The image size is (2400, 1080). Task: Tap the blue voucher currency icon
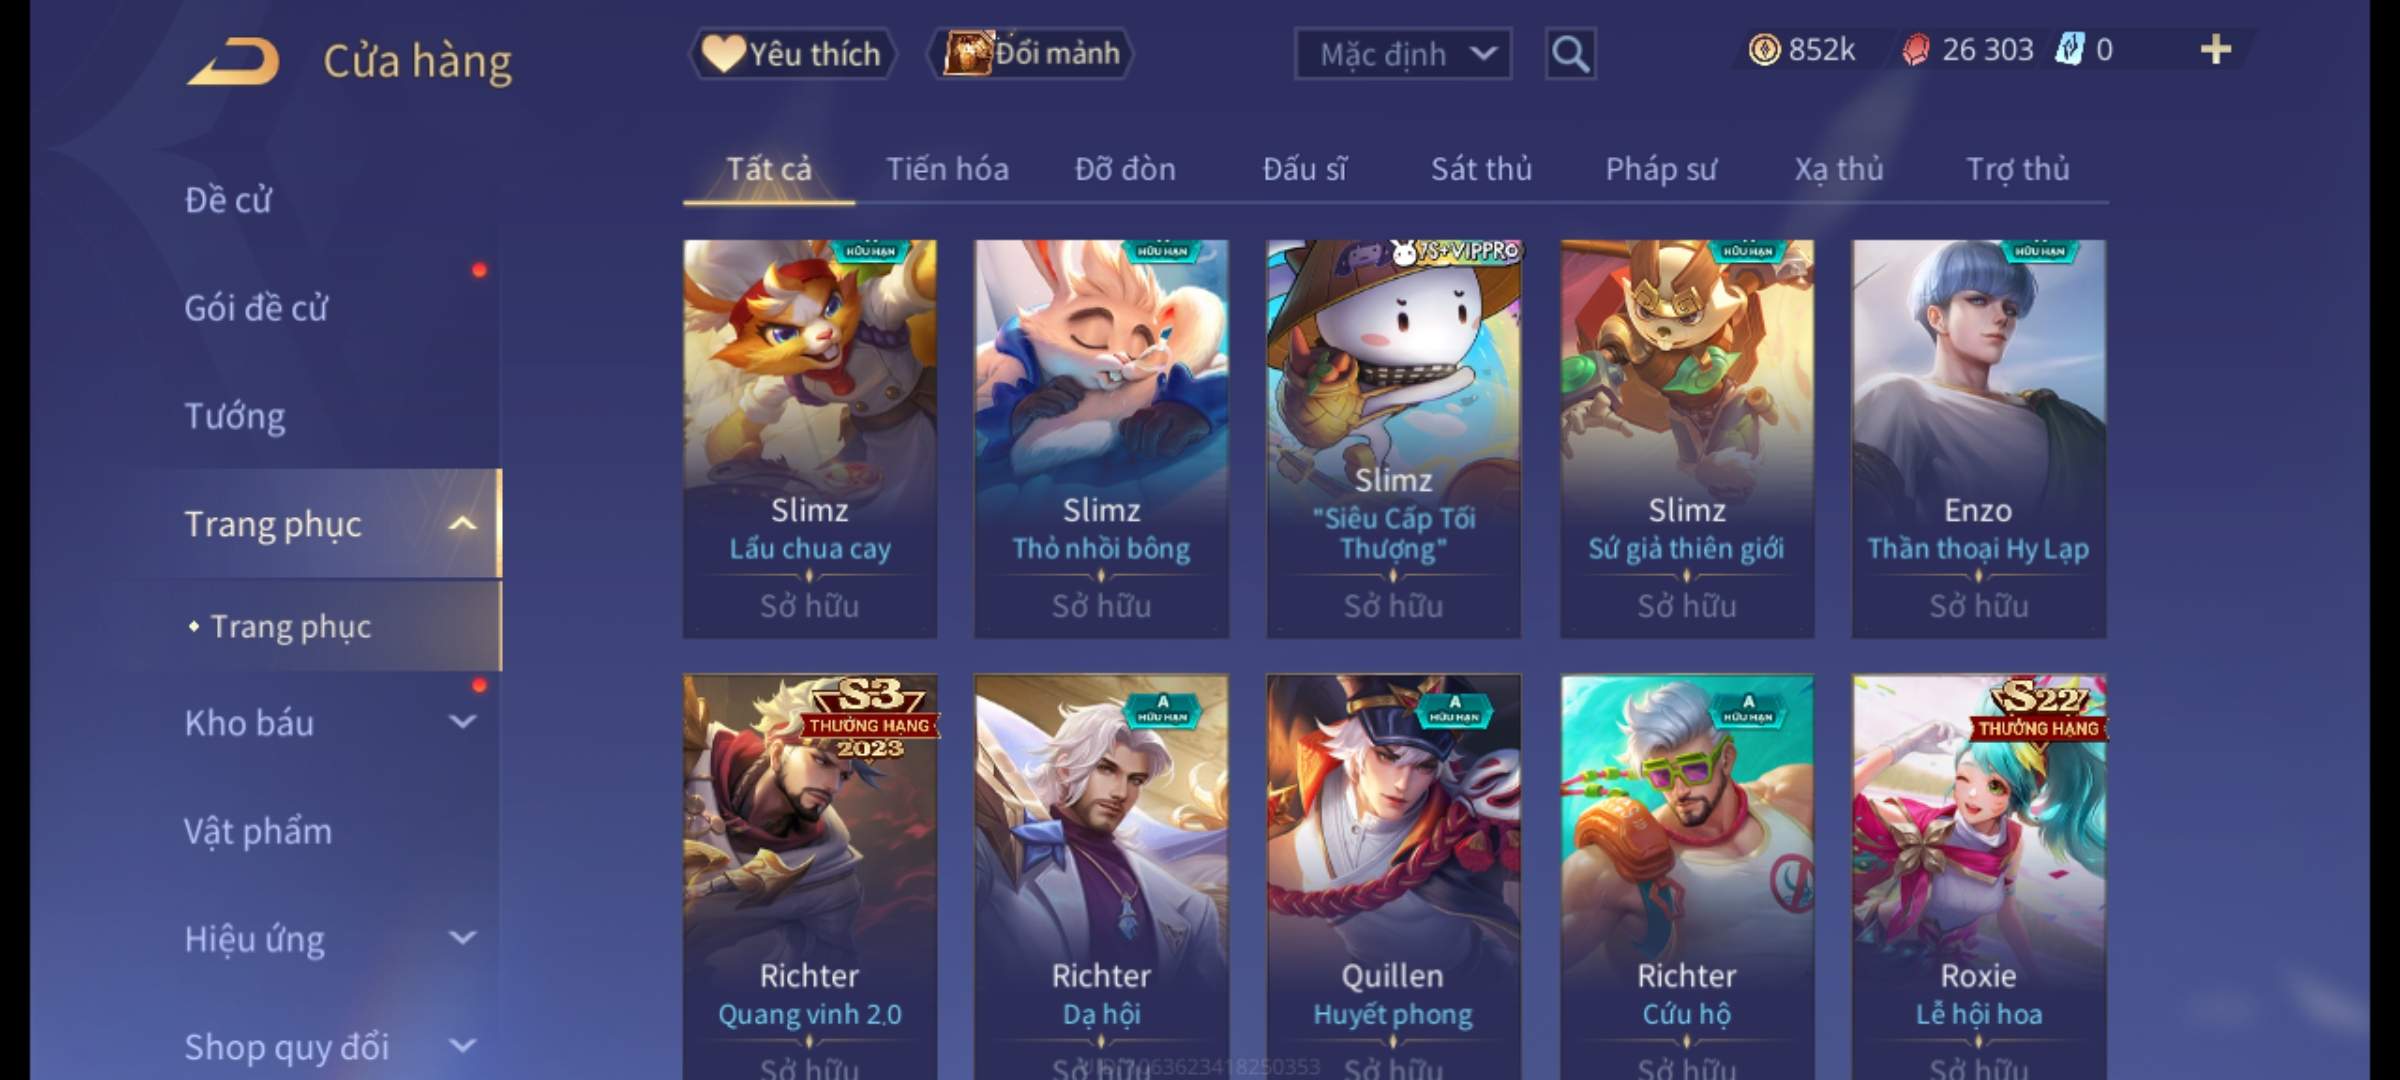tap(2069, 49)
